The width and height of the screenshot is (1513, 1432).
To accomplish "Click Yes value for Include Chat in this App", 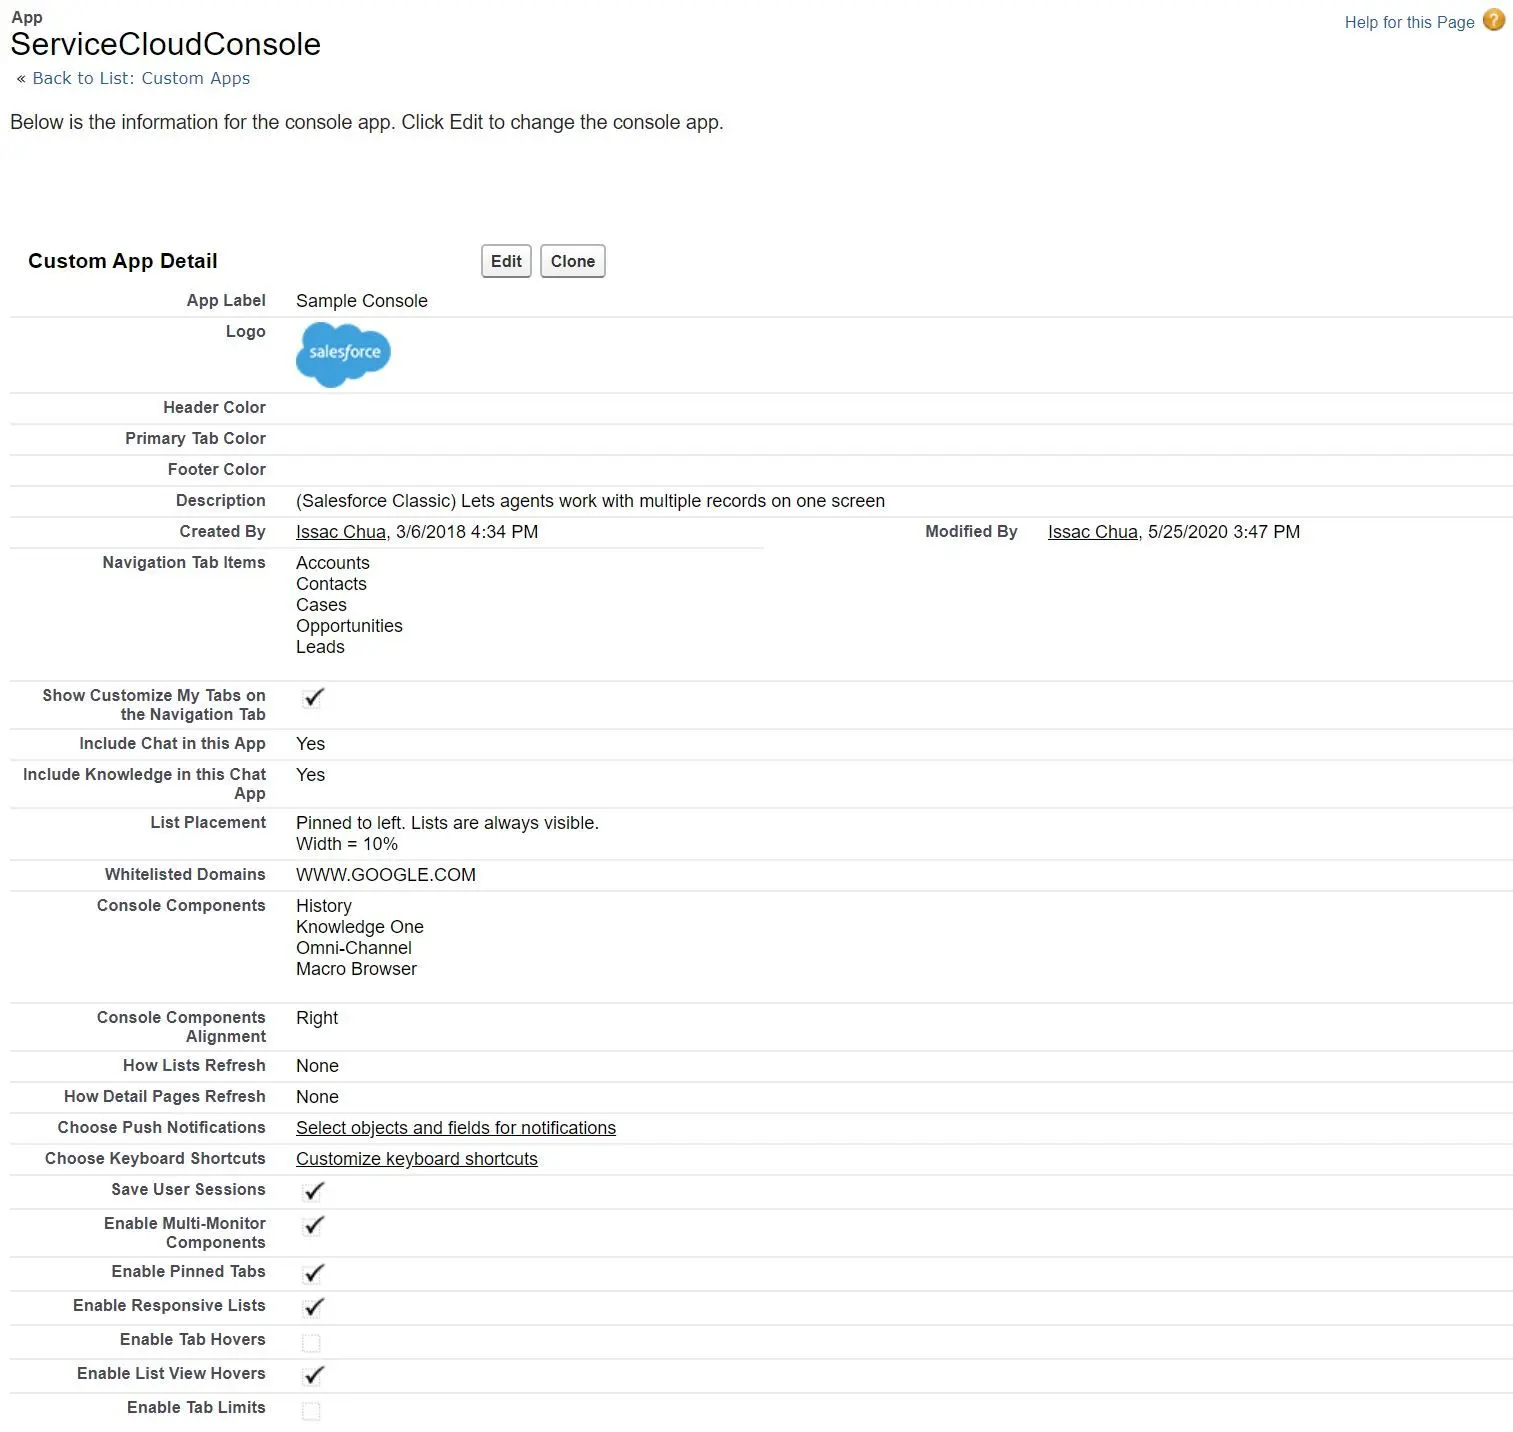I will [x=310, y=744].
